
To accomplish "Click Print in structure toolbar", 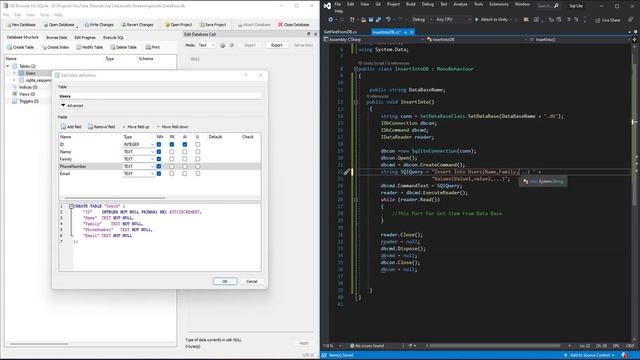I will (x=153, y=47).
